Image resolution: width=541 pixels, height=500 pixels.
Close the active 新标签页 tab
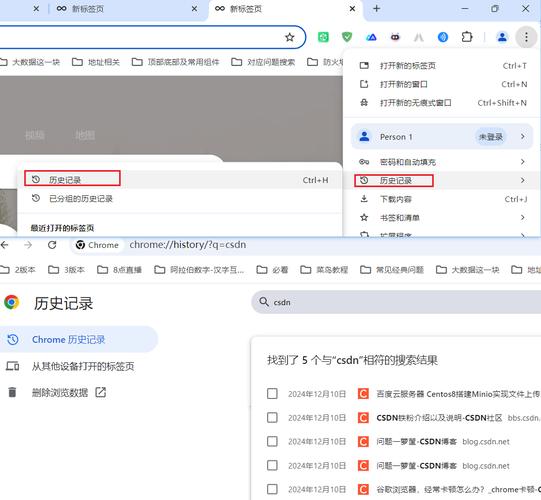[352, 9]
